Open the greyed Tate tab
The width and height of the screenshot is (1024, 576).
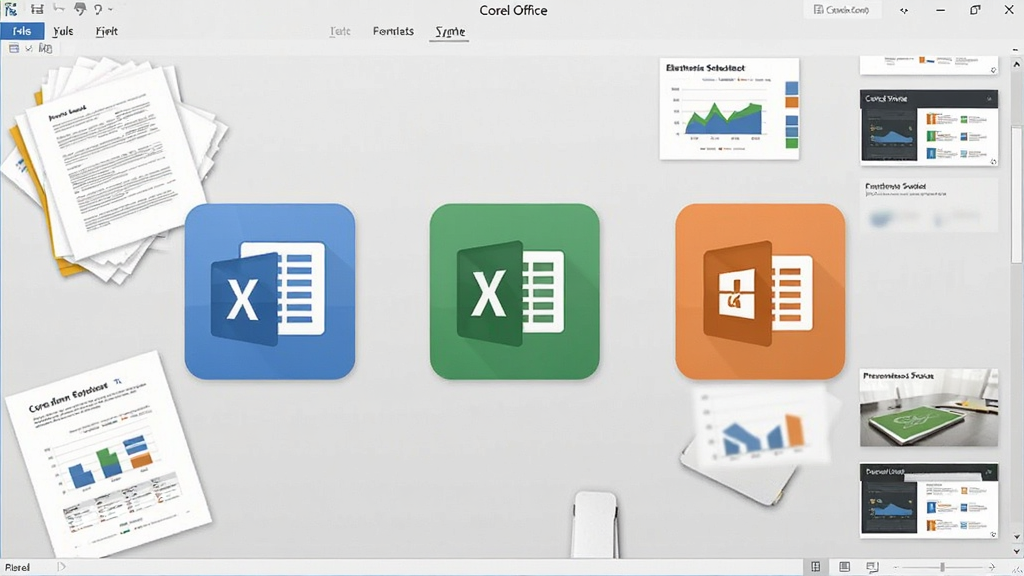pos(340,31)
